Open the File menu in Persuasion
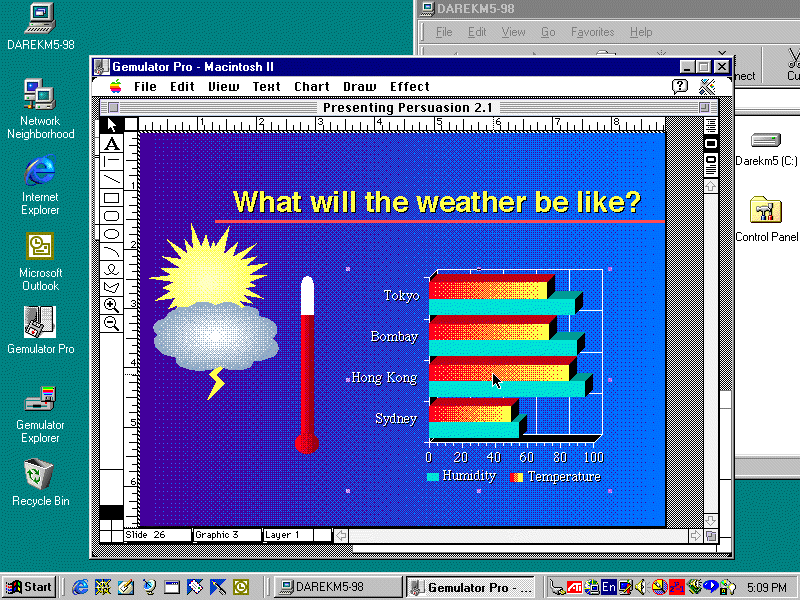The height and width of the screenshot is (600, 800). (x=145, y=87)
